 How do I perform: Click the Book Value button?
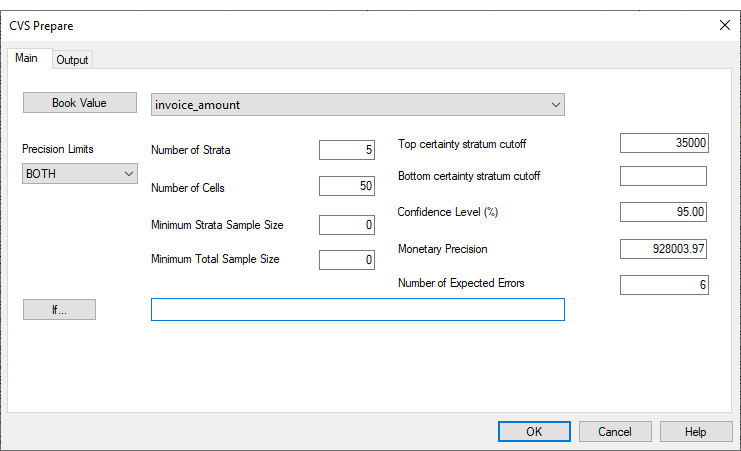click(79, 103)
